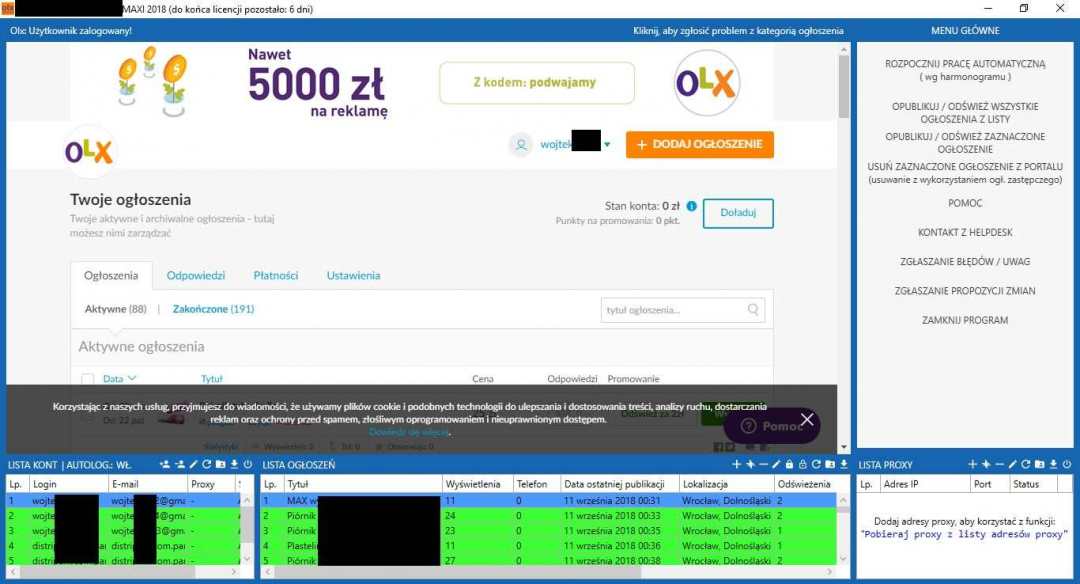The width and height of the screenshot is (1080, 584).
Task: Refresh the accounts list in Lista Kont
Action: [207, 464]
